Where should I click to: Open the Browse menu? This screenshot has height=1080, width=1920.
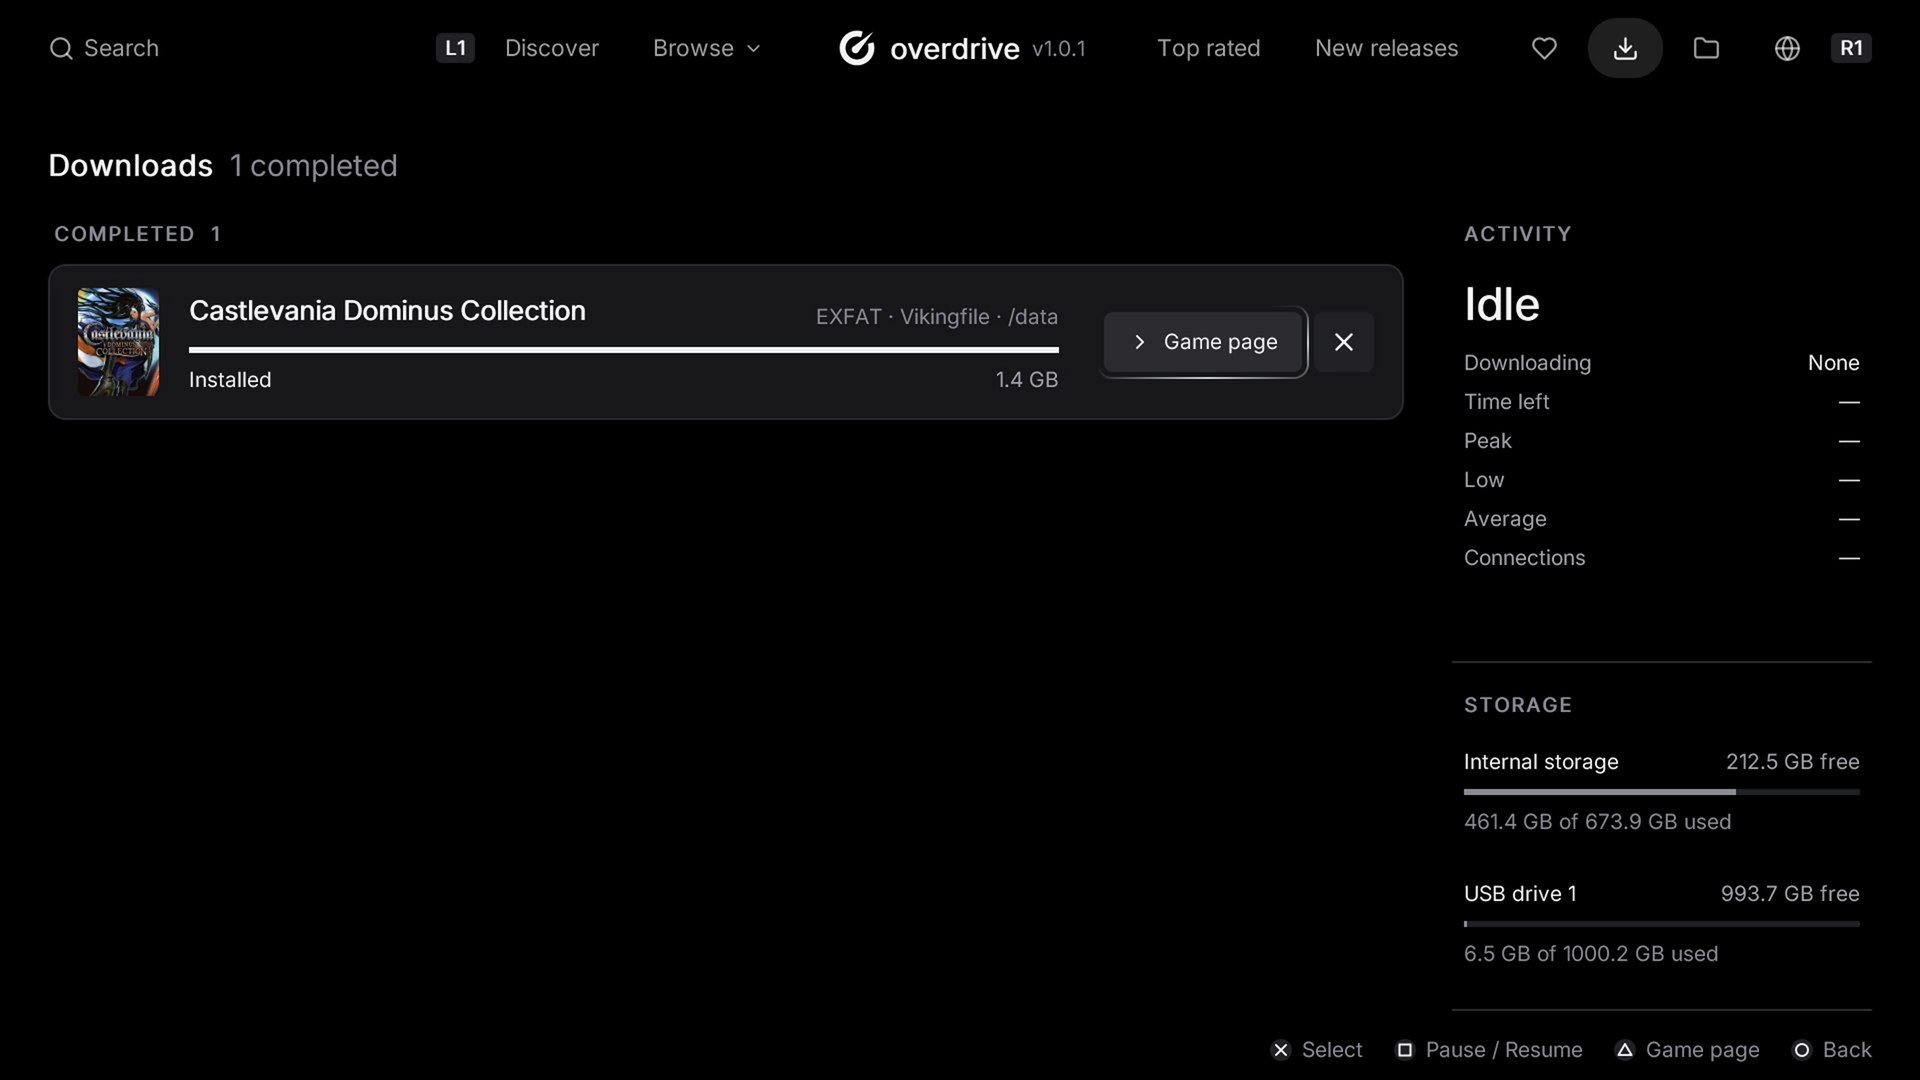(707, 48)
